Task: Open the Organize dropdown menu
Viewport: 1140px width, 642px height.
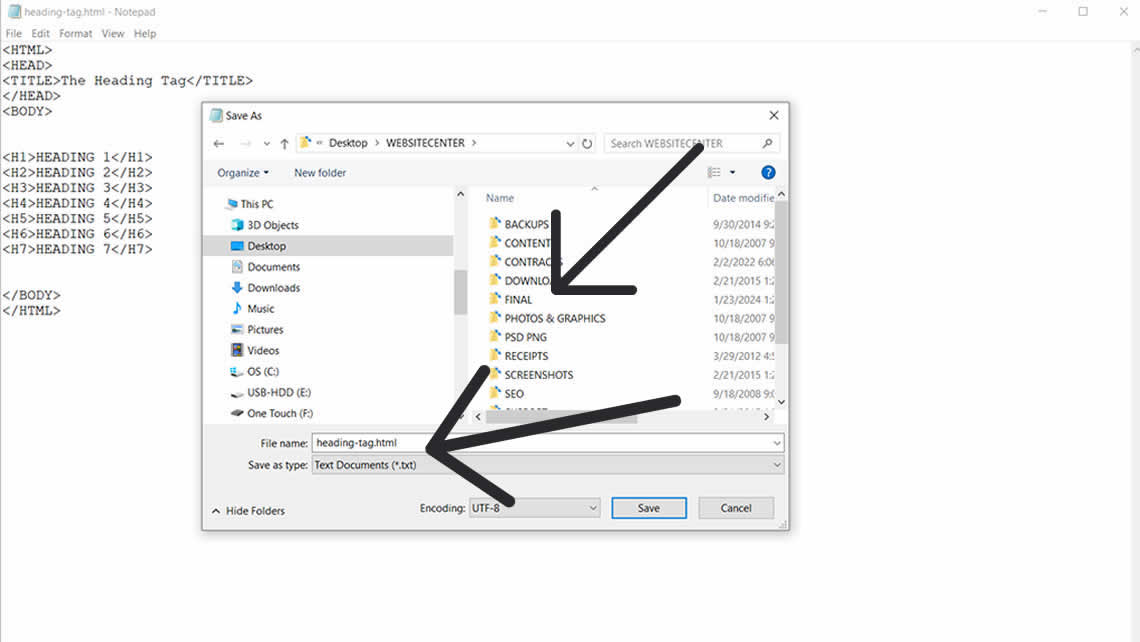Action: click(x=243, y=173)
